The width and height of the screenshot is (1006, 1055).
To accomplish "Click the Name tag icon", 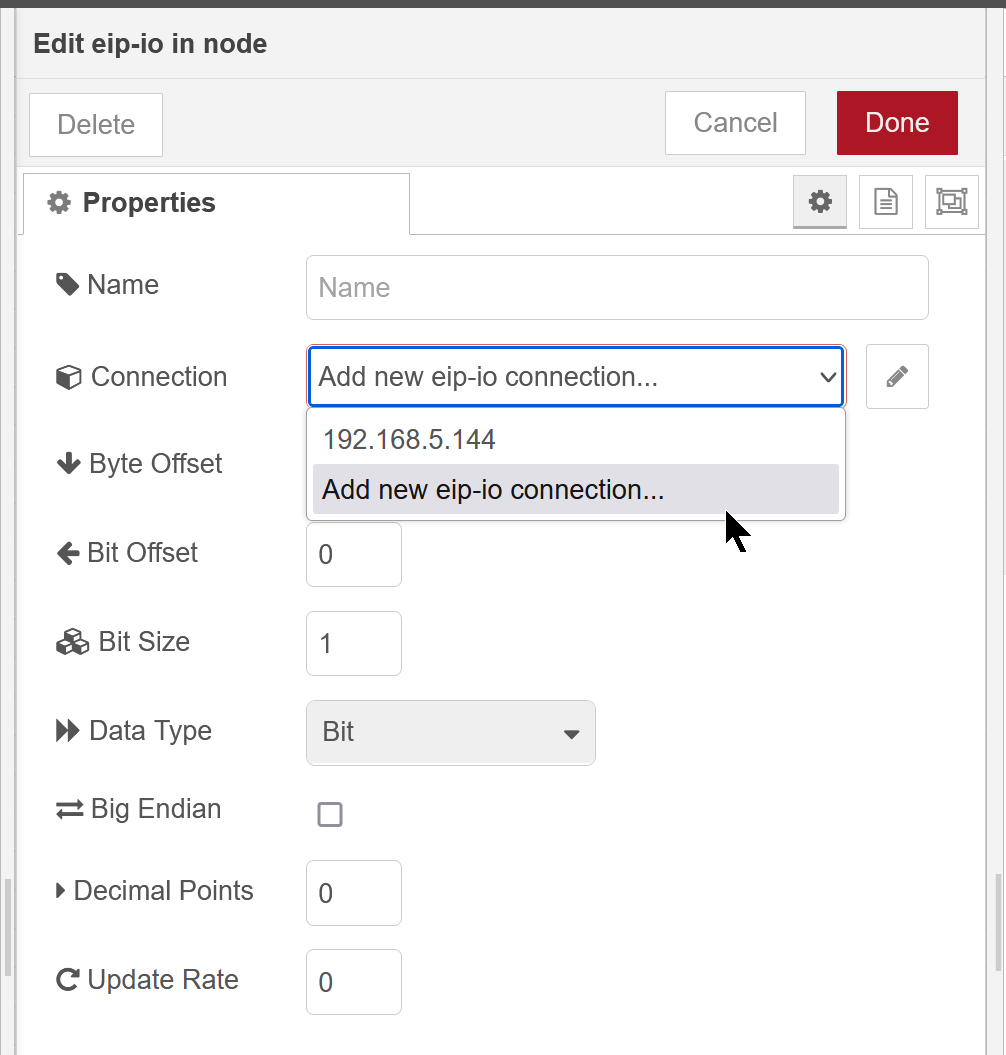I will coord(67,285).
